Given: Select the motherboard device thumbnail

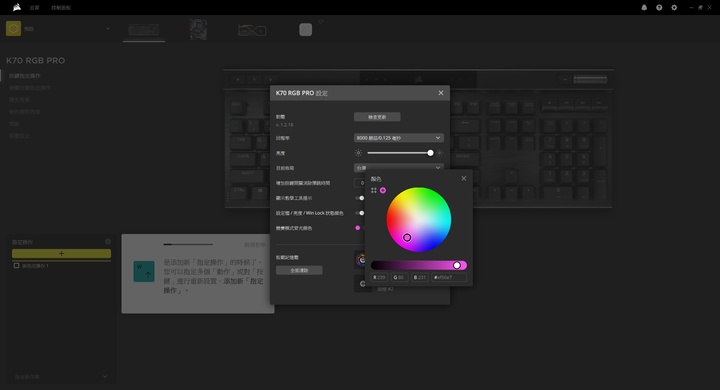Looking at the screenshot, I should [198, 29].
